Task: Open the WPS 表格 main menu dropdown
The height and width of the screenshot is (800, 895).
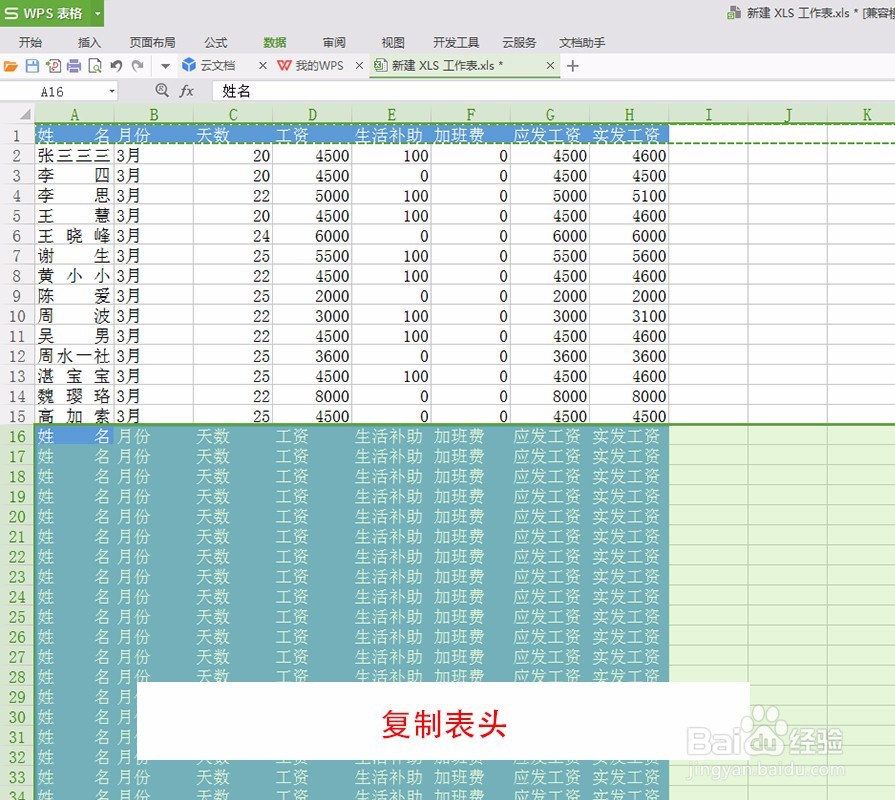Action: coord(96,13)
